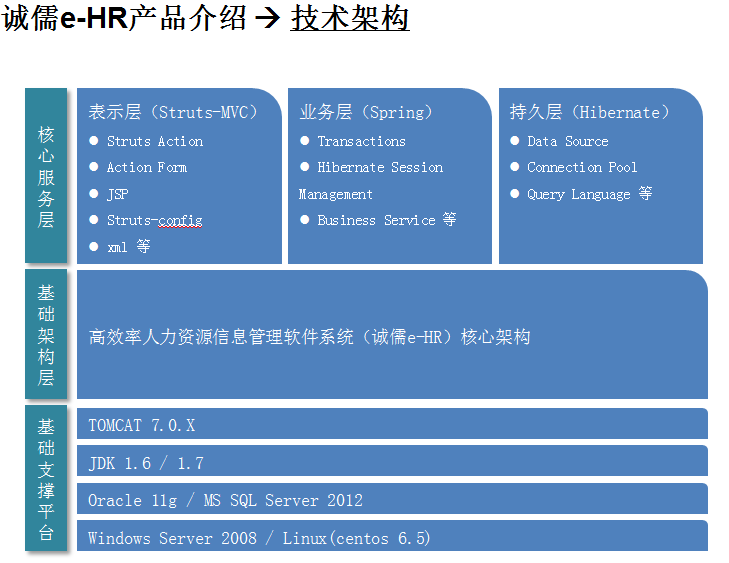729x563 pixels.
Task: Click the Data Source bullet item
Action: [568, 141]
